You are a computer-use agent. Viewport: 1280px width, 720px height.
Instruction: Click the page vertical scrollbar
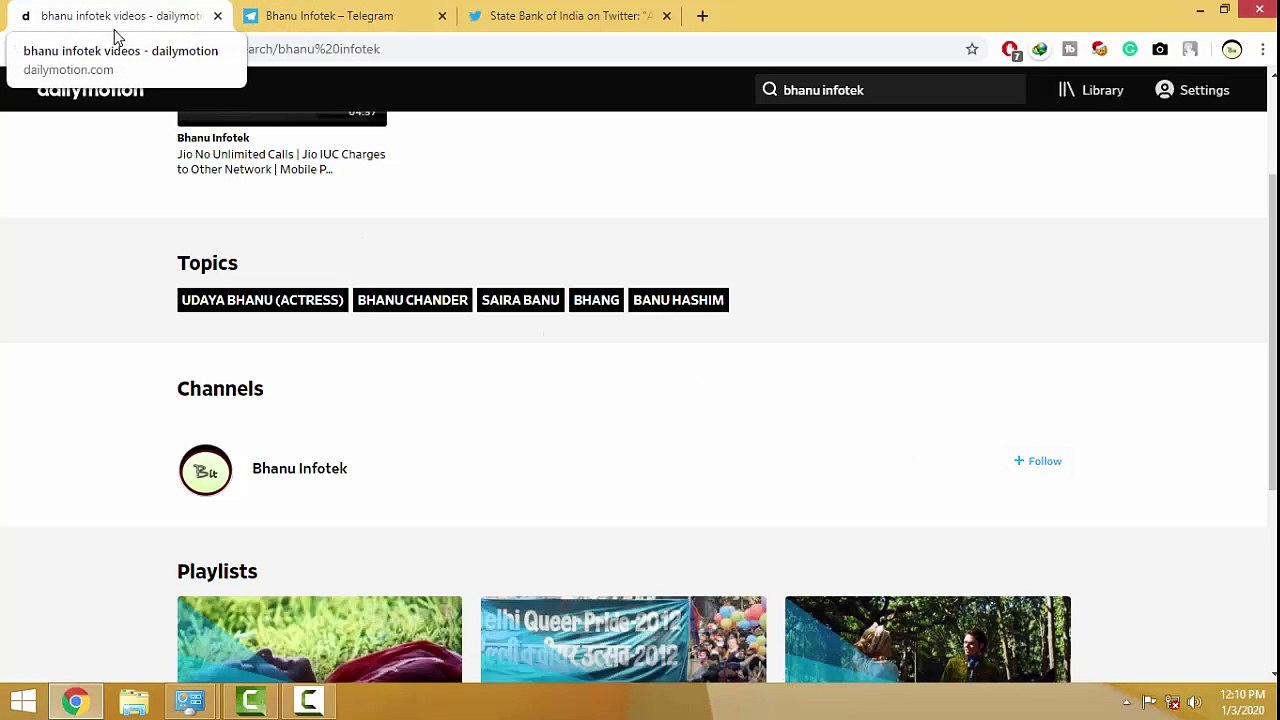point(1273,330)
